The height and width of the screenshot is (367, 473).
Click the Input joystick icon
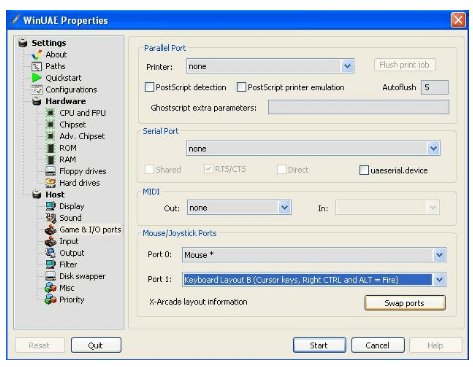point(50,241)
